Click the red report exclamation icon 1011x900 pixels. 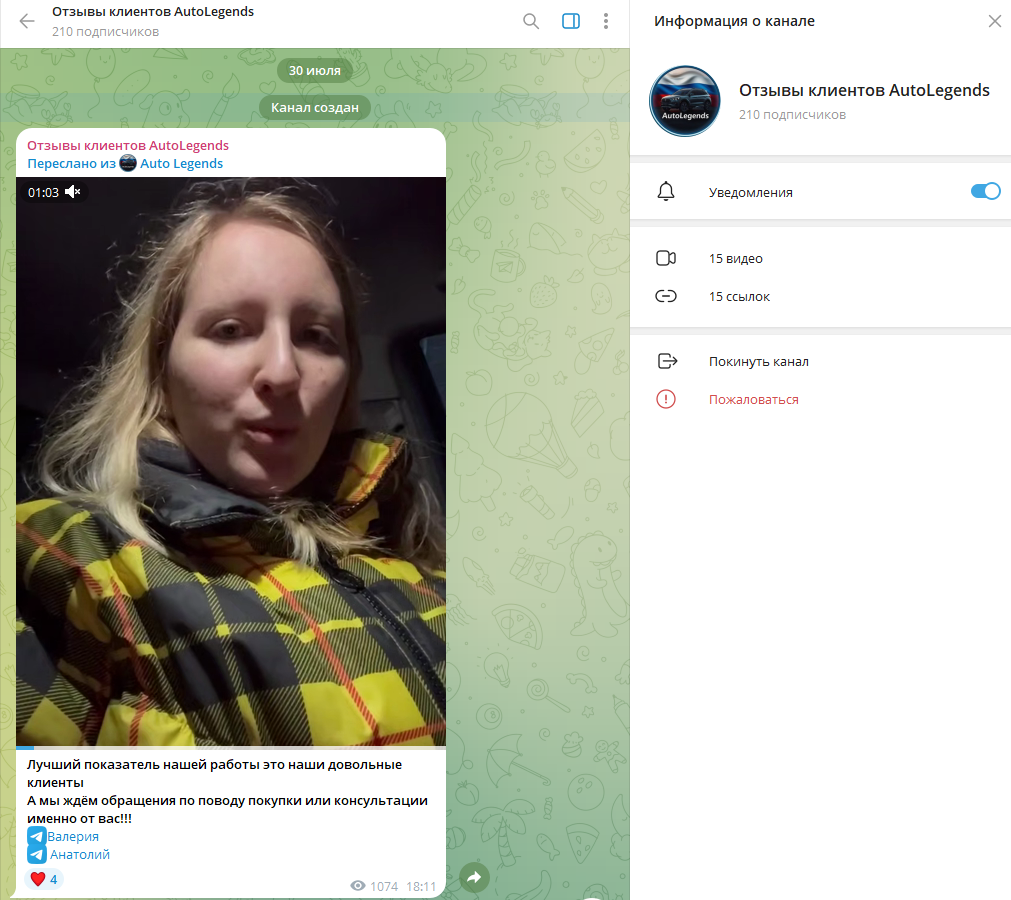click(666, 399)
